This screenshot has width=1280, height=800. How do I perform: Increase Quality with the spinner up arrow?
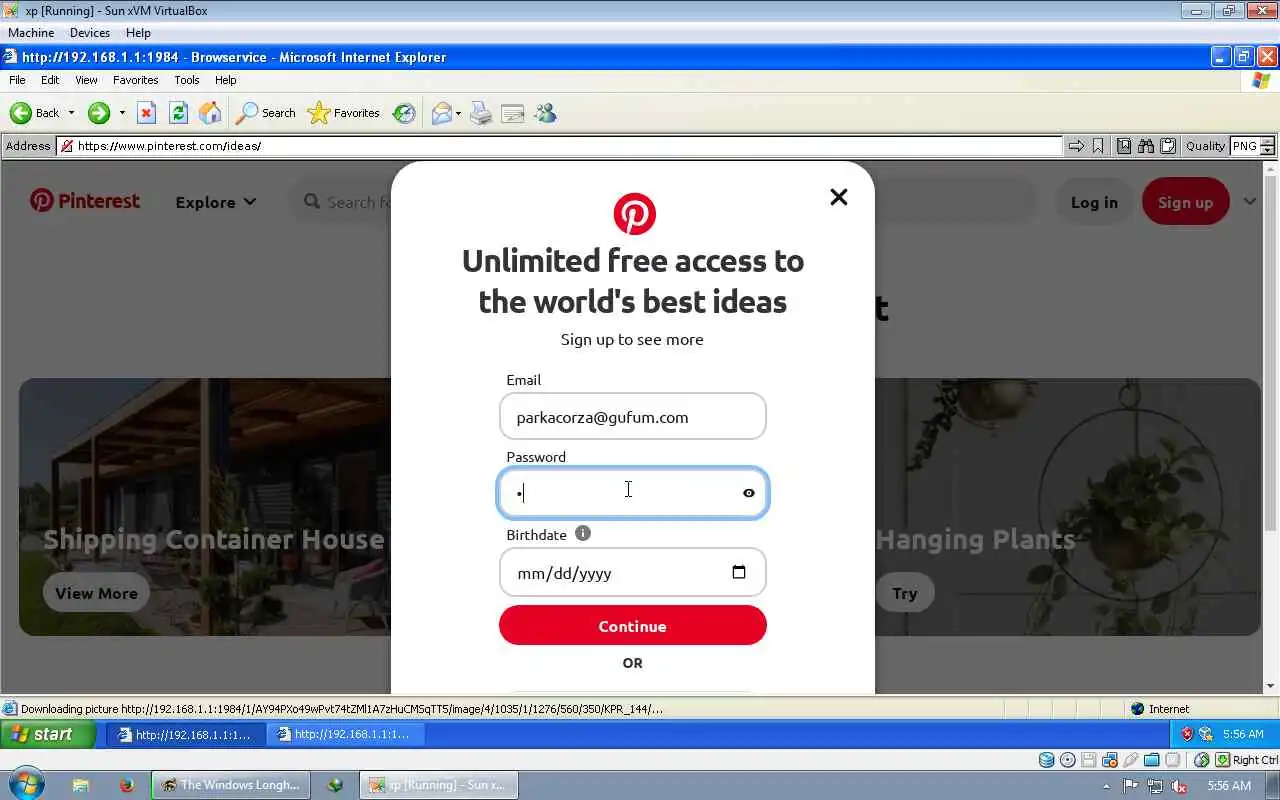1267,142
